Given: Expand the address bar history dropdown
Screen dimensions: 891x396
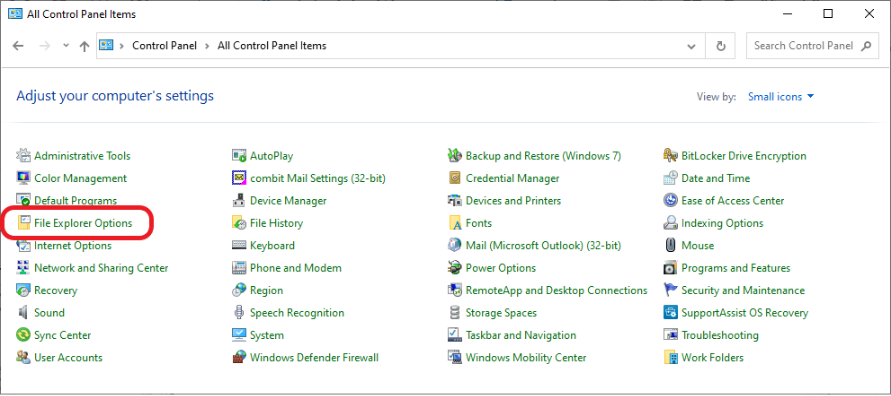Looking at the screenshot, I should coord(692,46).
